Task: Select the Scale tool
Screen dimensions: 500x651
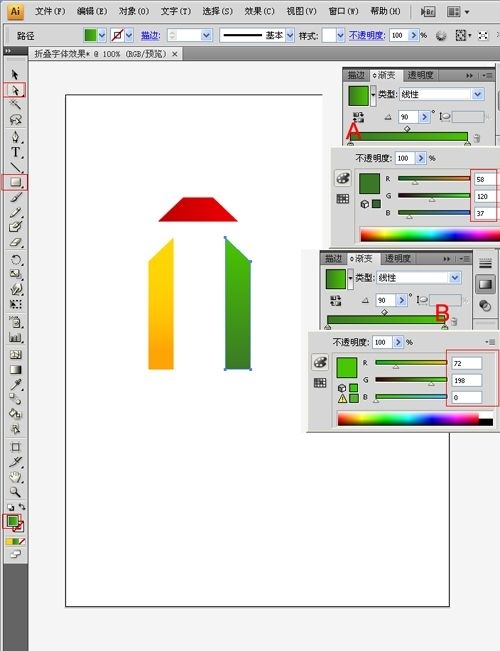Action: pyautogui.click(x=15, y=274)
